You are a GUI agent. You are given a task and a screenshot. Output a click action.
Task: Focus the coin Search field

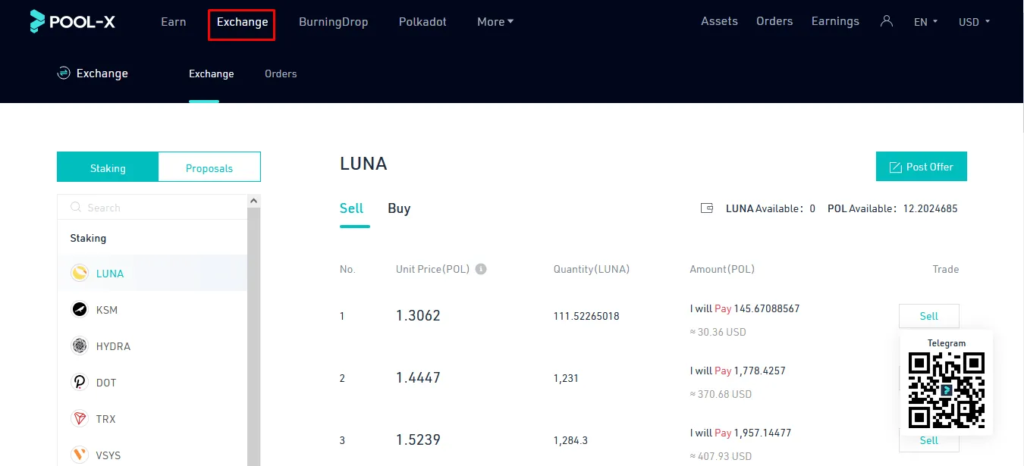(x=152, y=208)
